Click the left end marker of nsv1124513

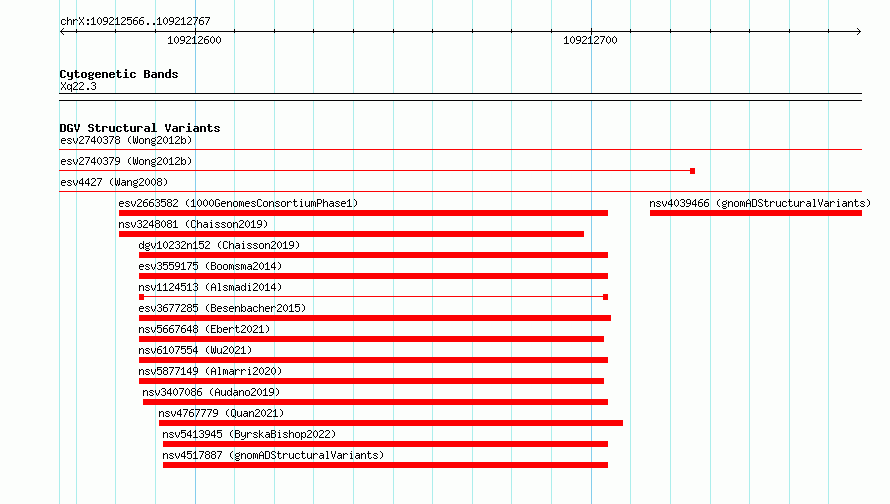[x=141, y=297]
